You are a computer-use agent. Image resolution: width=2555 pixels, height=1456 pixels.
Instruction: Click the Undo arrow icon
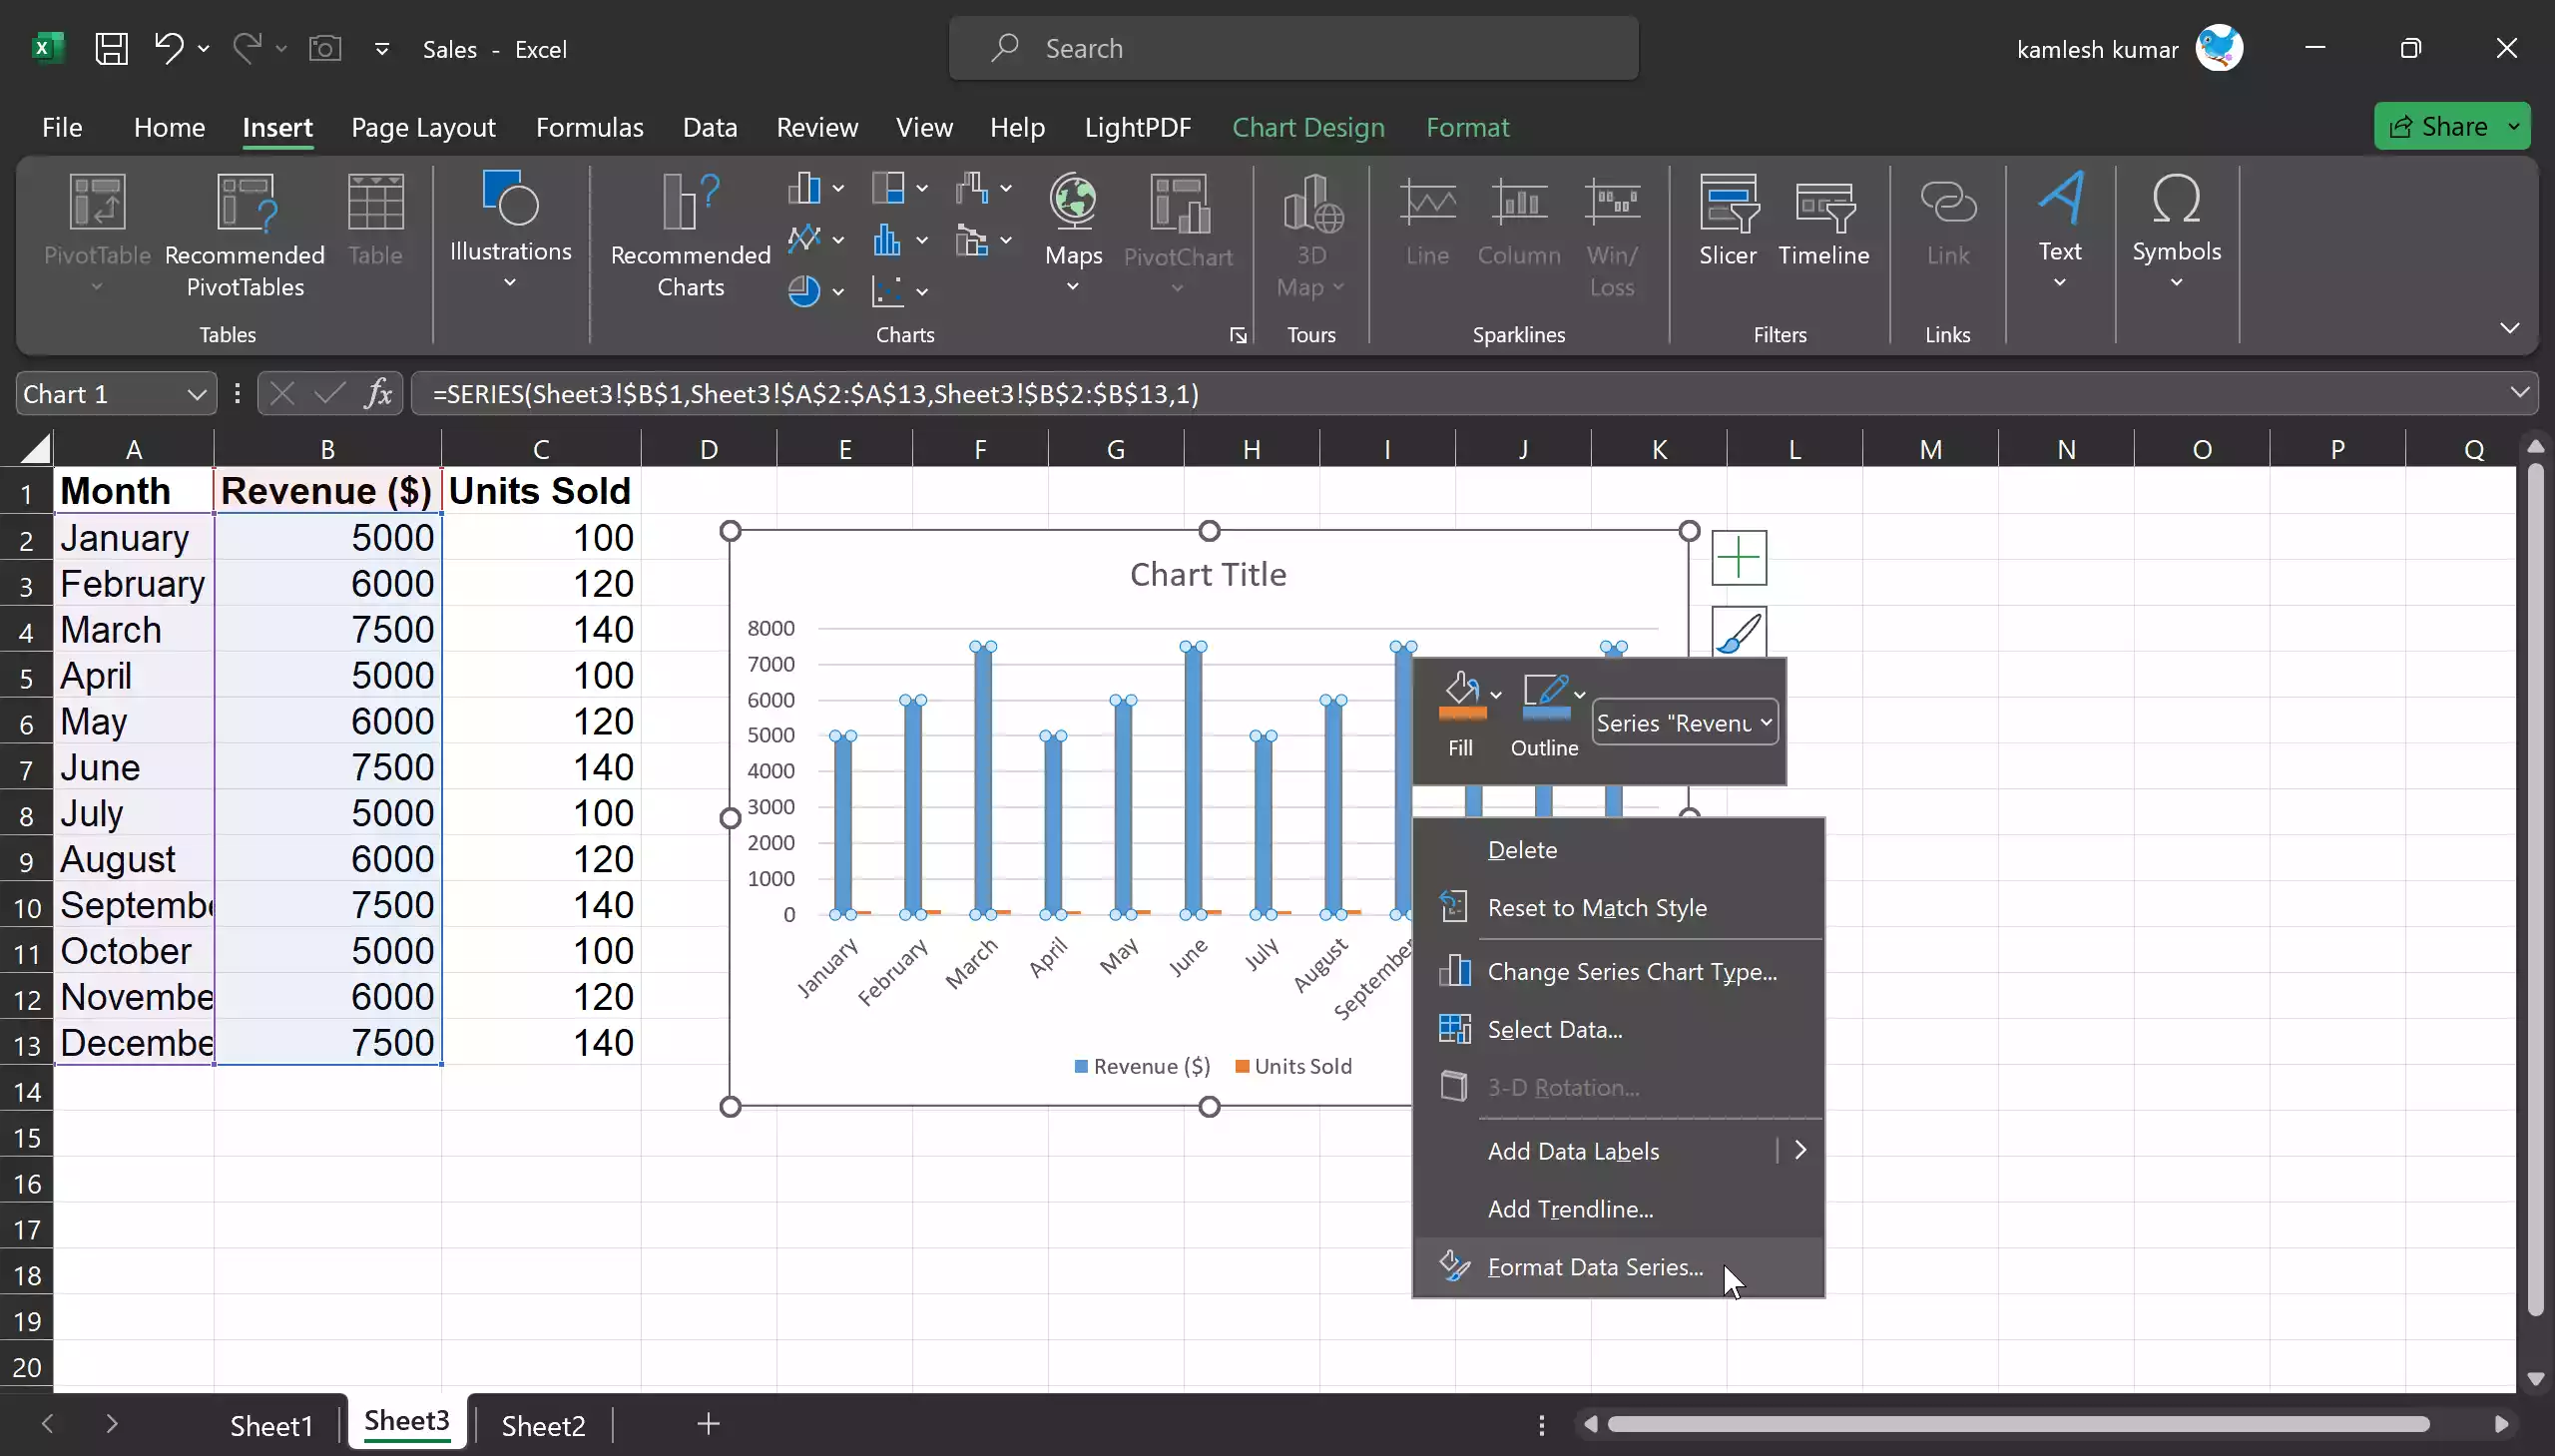click(168, 48)
